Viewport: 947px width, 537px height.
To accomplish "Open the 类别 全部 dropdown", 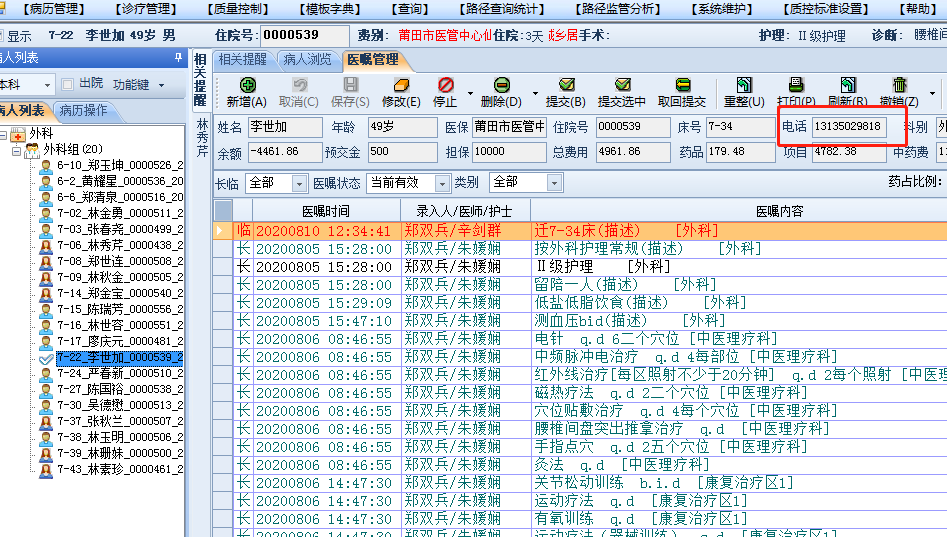I will pyautogui.click(x=554, y=183).
